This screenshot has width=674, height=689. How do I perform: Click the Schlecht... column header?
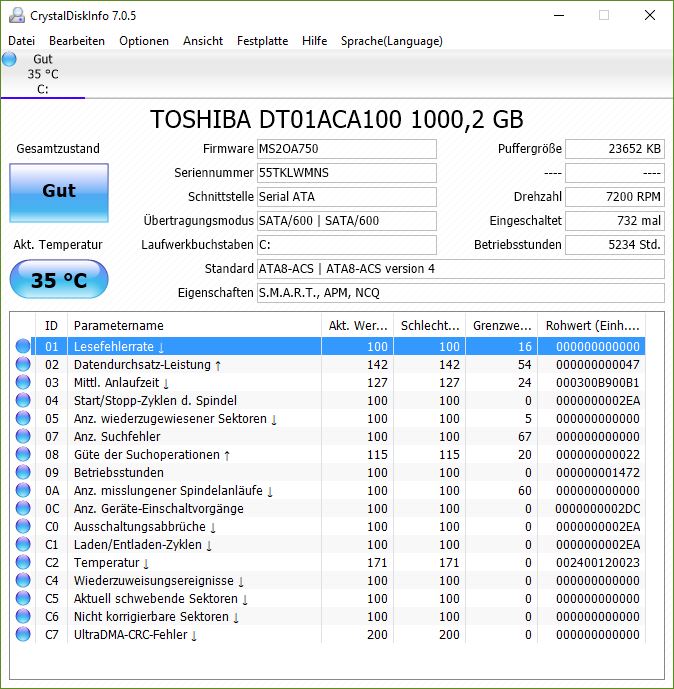coord(430,326)
